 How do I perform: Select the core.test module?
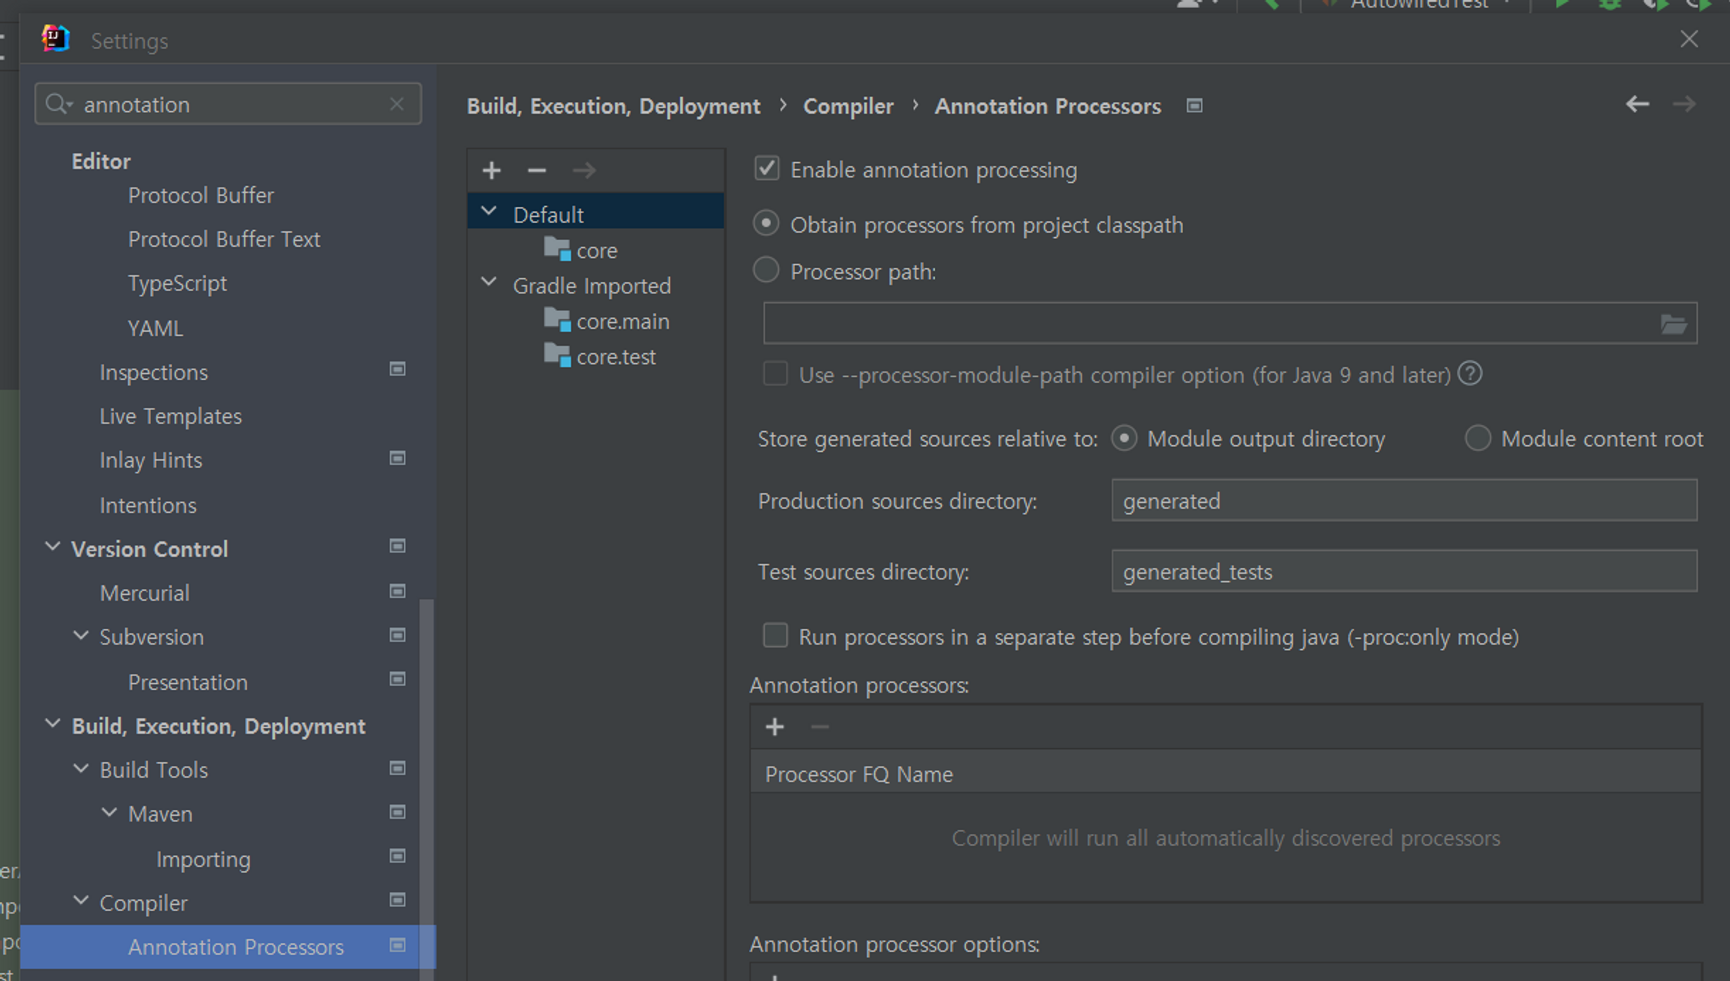click(x=600, y=357)
